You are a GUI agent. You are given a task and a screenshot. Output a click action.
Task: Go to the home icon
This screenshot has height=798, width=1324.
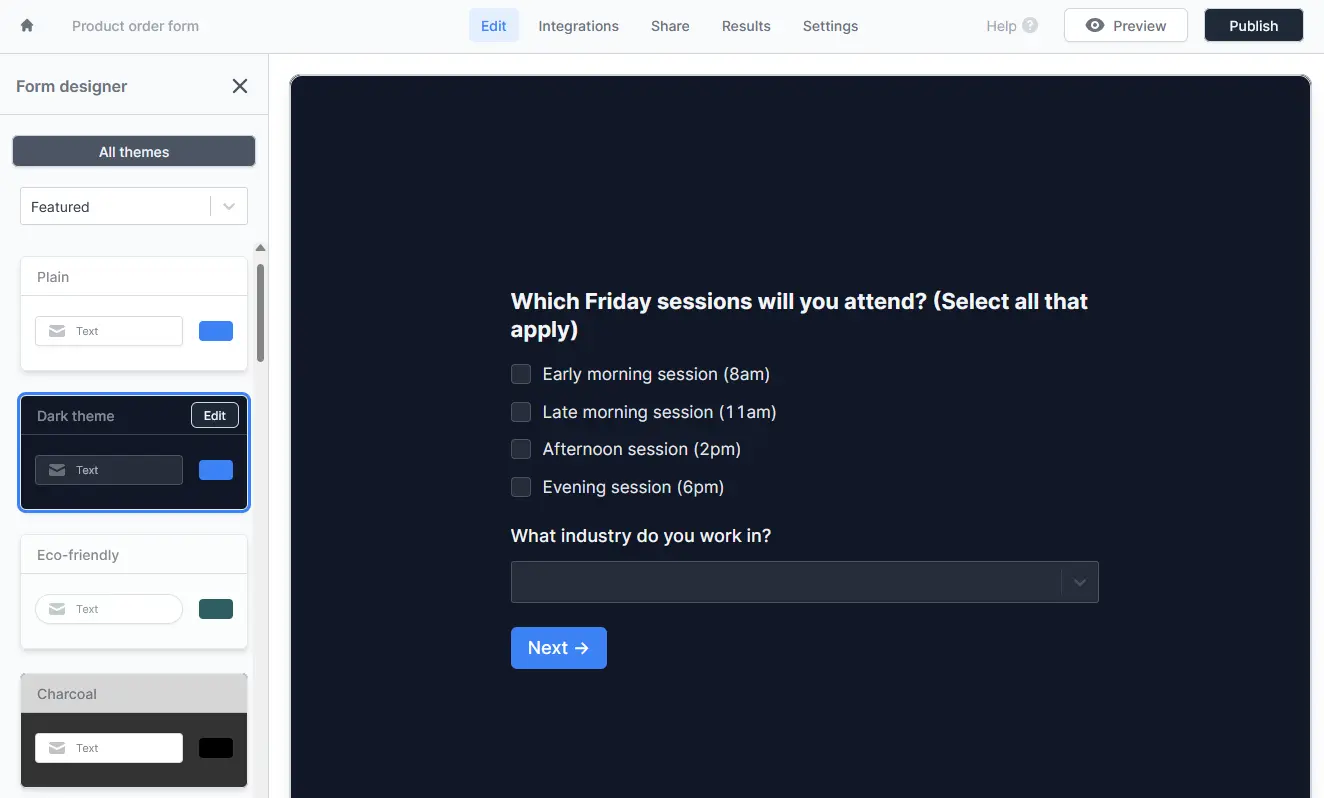(x=27, y=26)
